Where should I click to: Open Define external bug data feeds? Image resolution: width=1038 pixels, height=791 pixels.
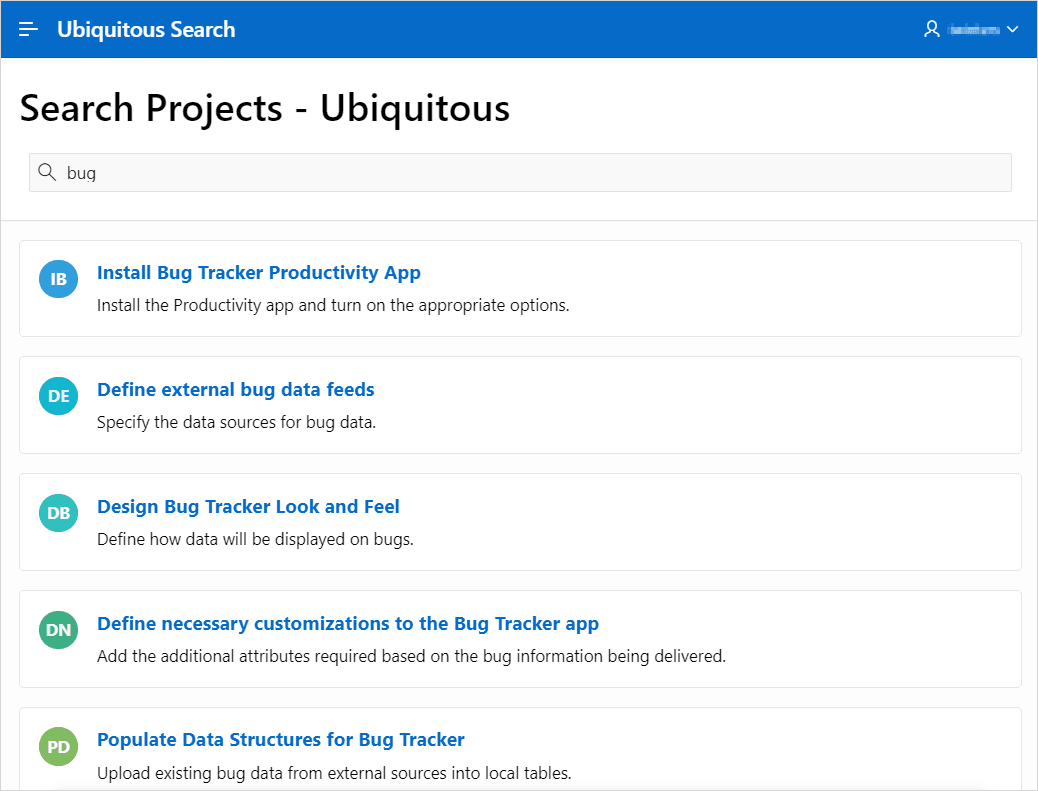pyautogui.click(x=235, y=389)
